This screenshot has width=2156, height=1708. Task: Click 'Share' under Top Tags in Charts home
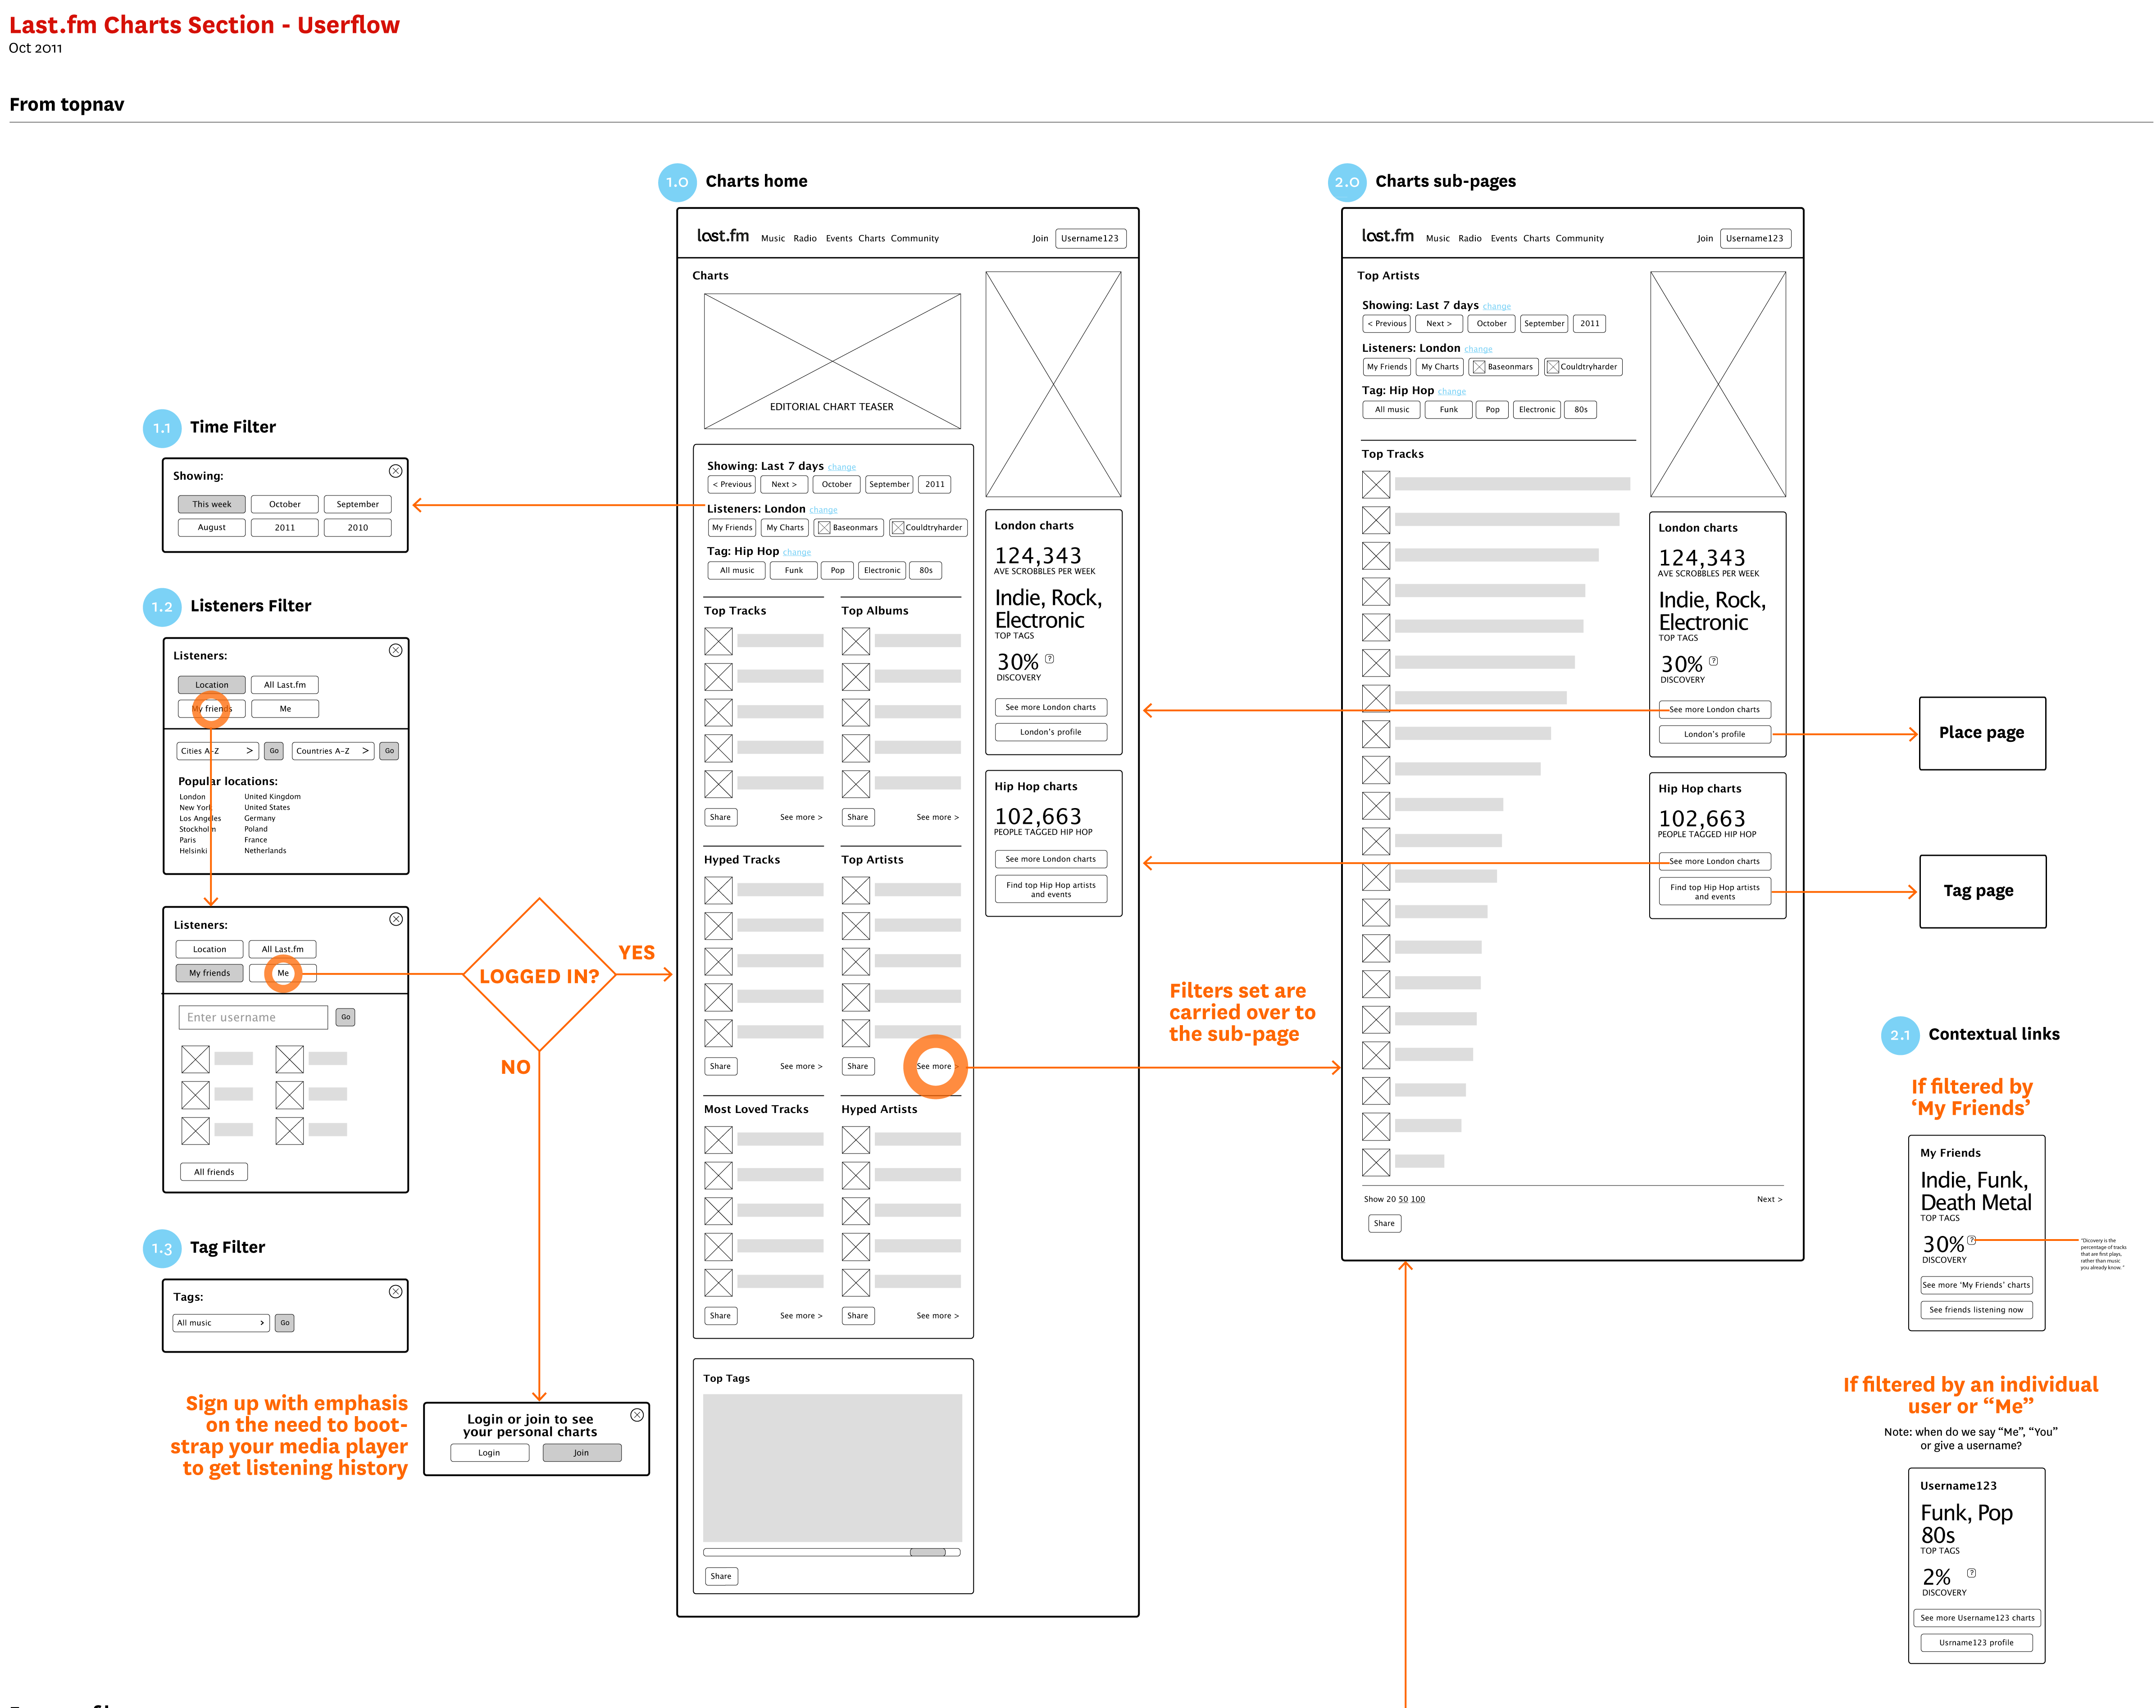click(x=721, y=1576)
